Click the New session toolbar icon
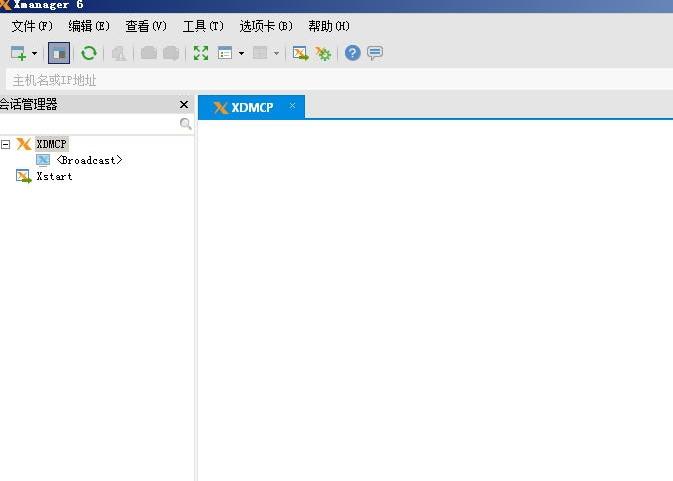This screenshot has height=481, width=673. click(18, 53)
